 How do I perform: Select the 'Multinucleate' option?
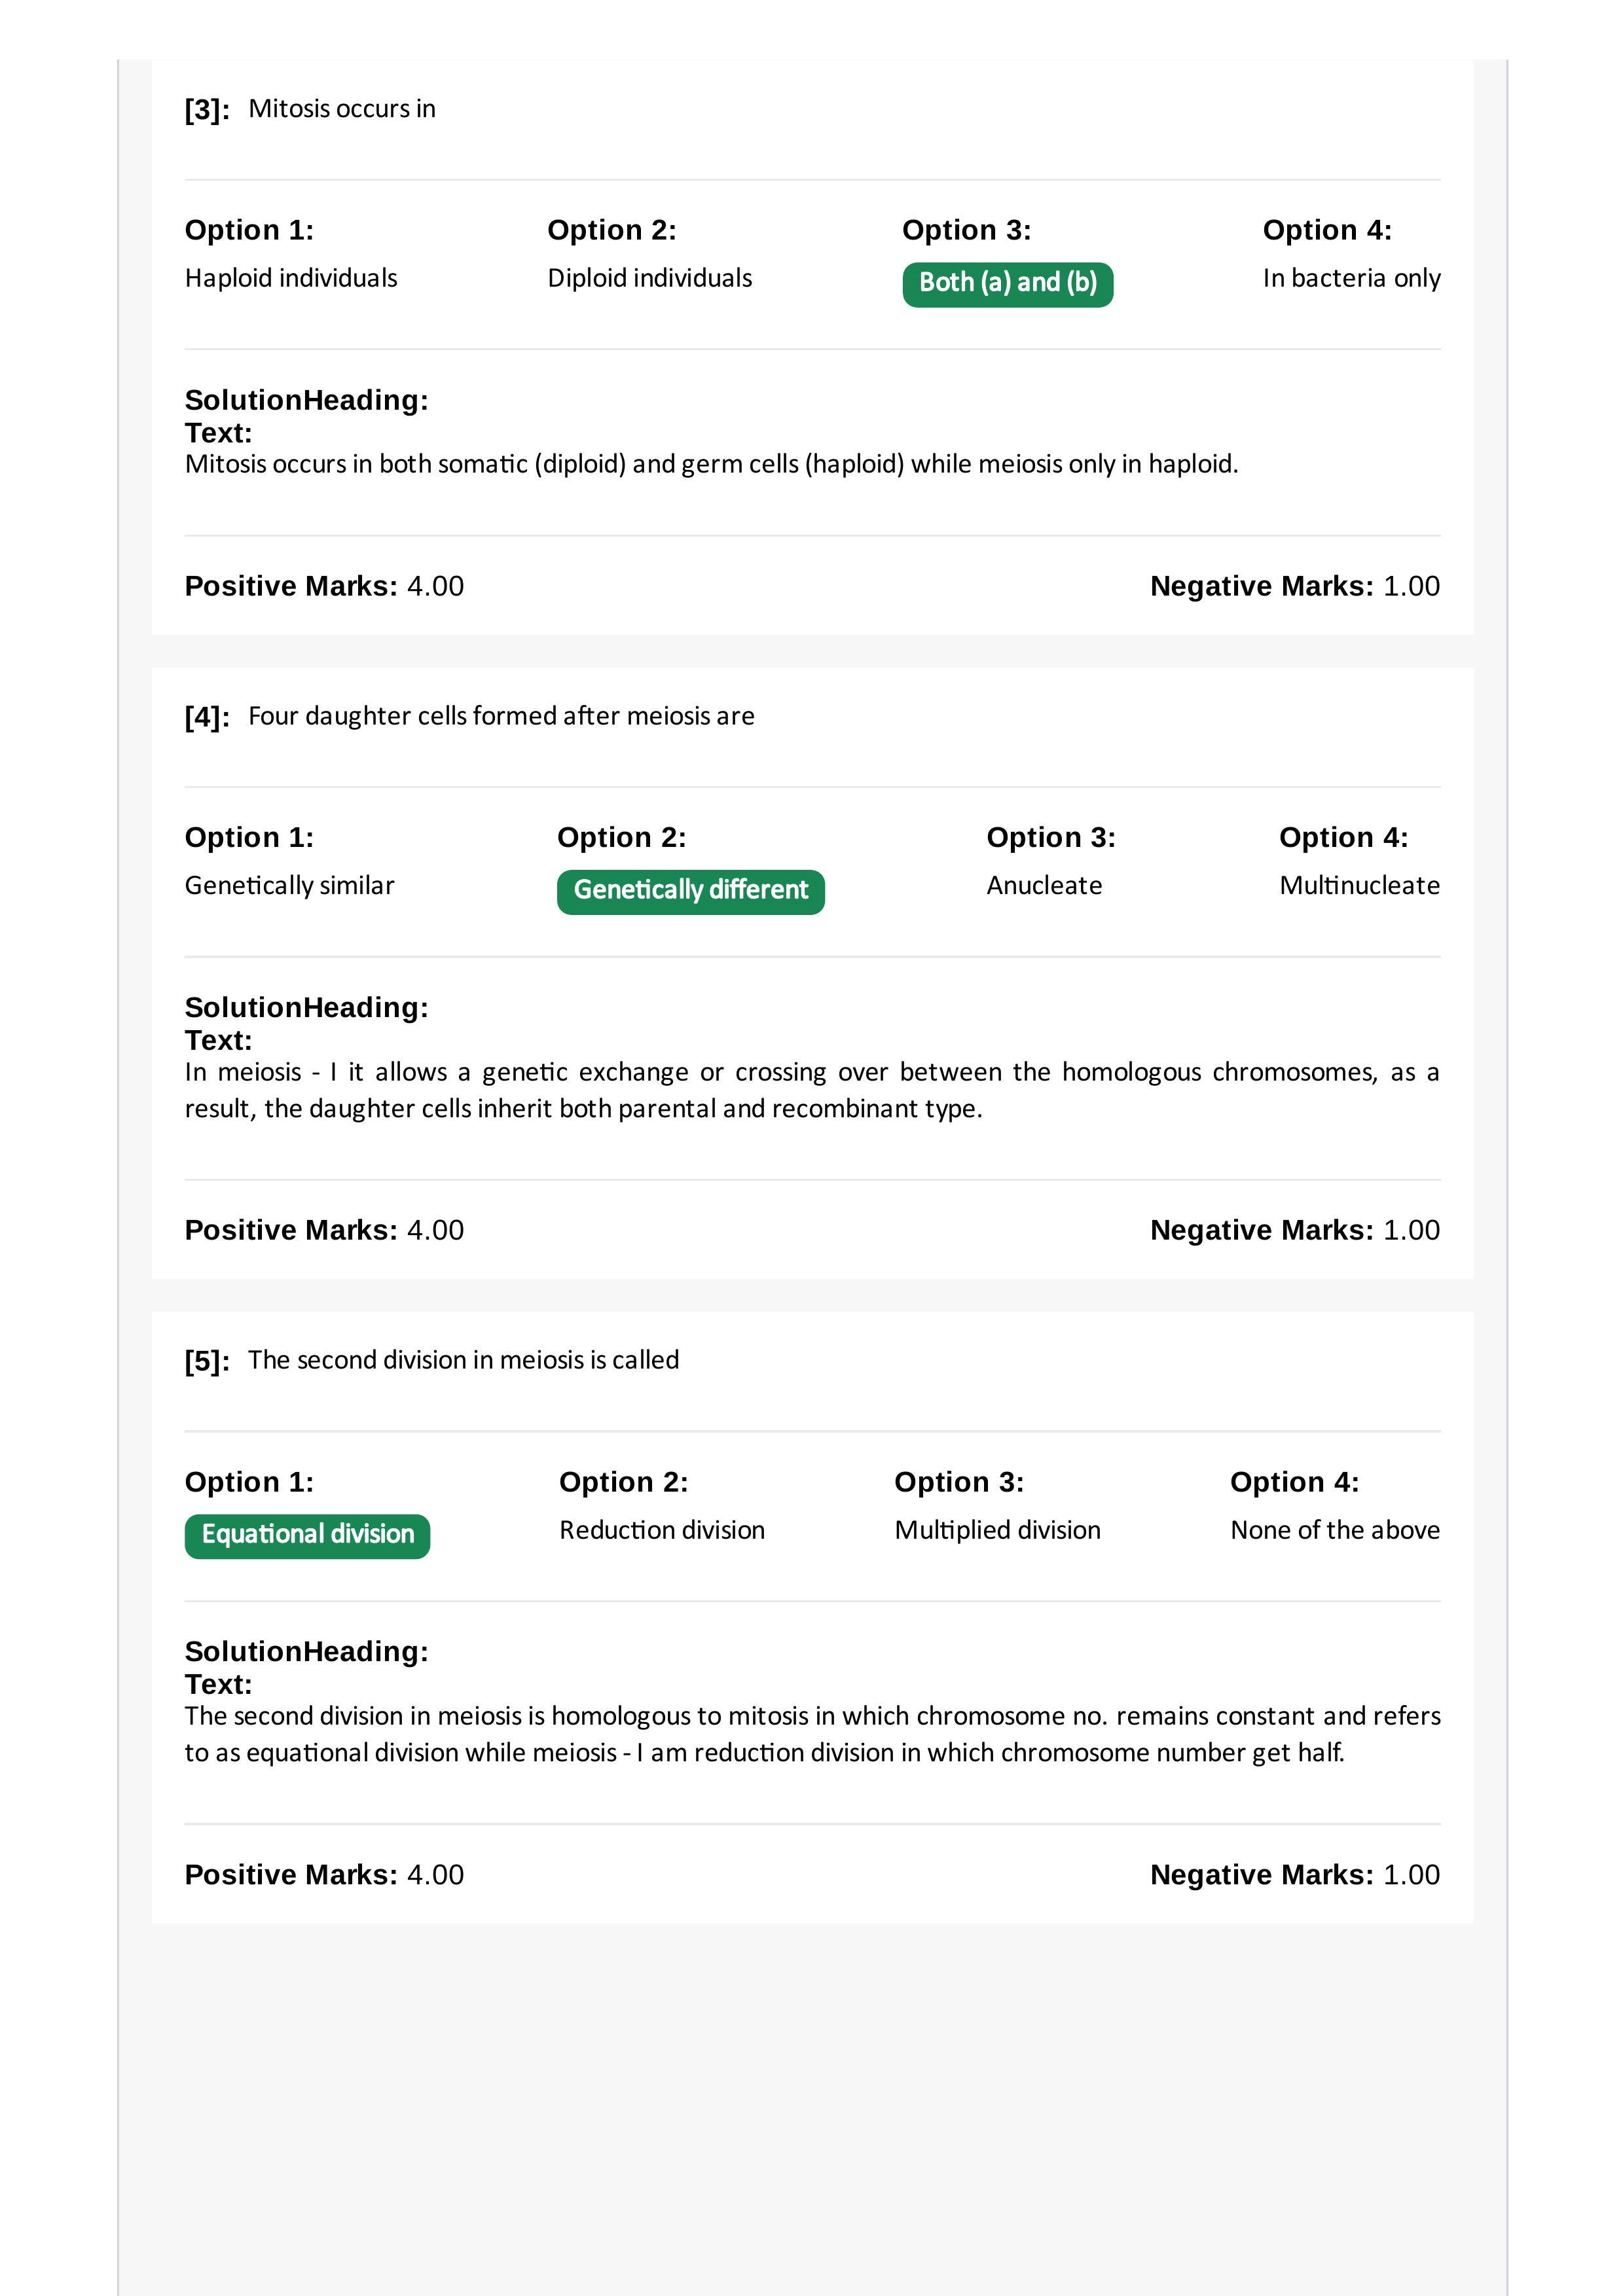(1359, 885)
